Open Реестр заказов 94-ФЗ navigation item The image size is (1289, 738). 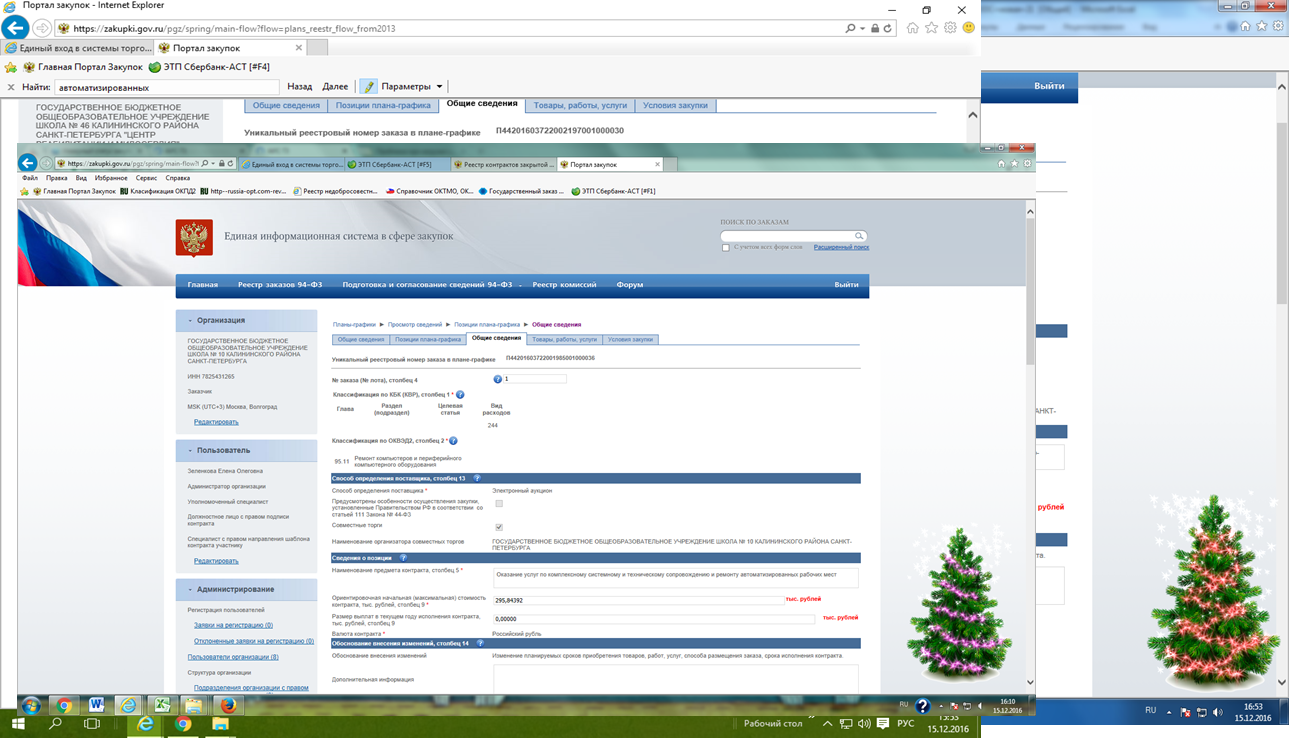tap(280, 285)
